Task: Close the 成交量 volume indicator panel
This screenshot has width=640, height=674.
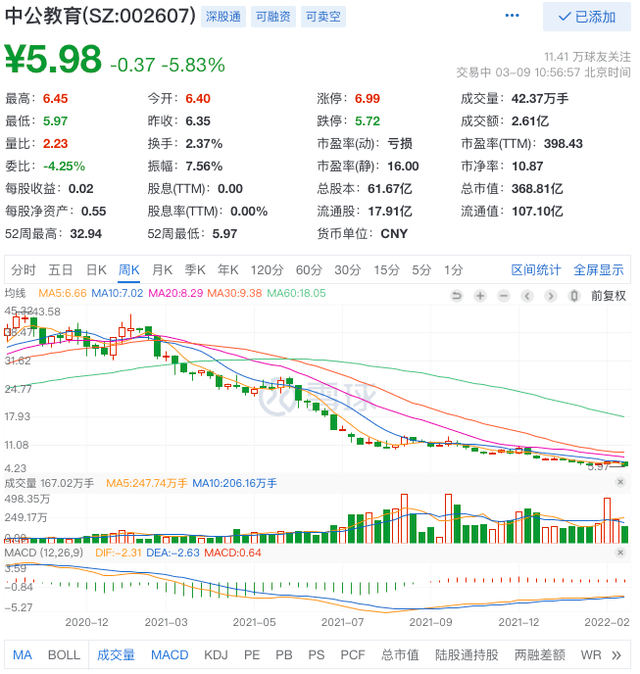Action: 620,482
